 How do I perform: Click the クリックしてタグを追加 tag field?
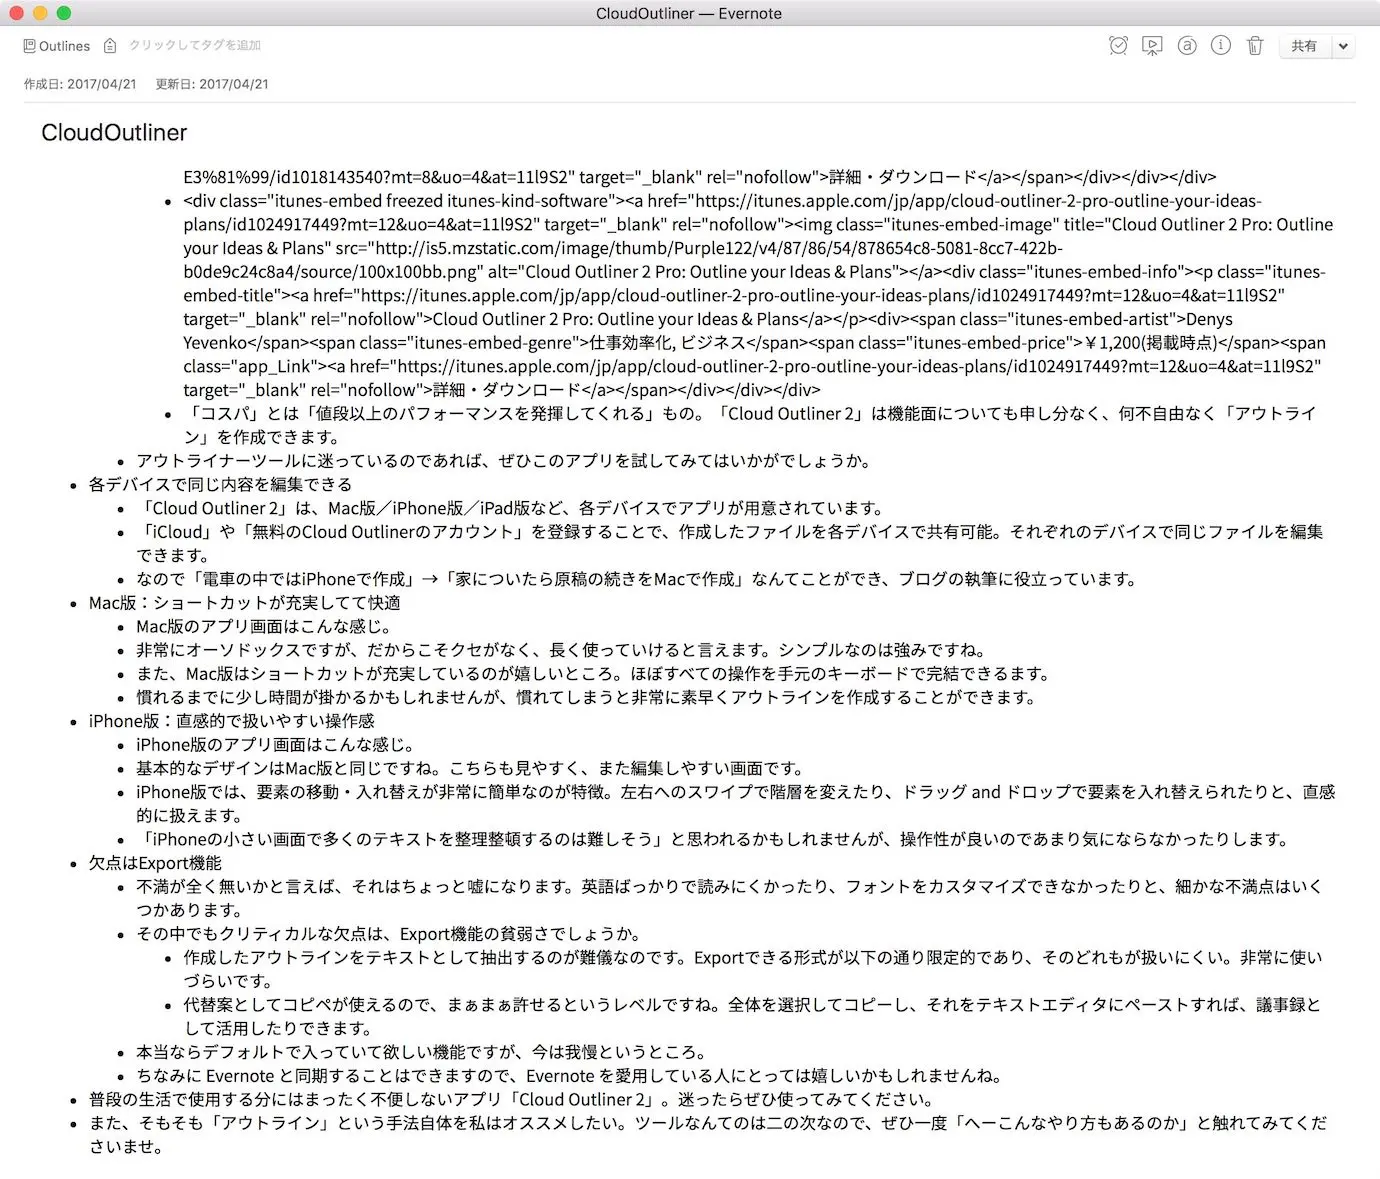click(x=195, y=45)
